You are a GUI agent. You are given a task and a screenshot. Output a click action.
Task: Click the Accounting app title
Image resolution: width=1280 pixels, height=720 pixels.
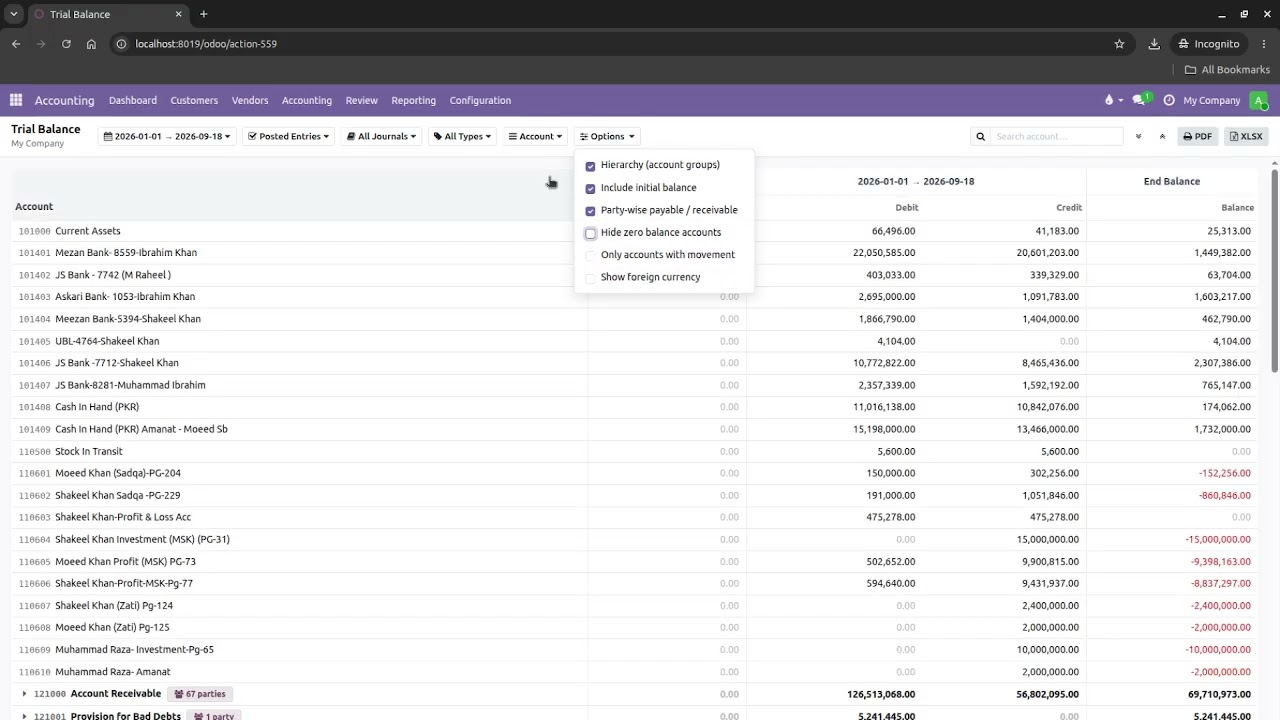click(64, 100)
